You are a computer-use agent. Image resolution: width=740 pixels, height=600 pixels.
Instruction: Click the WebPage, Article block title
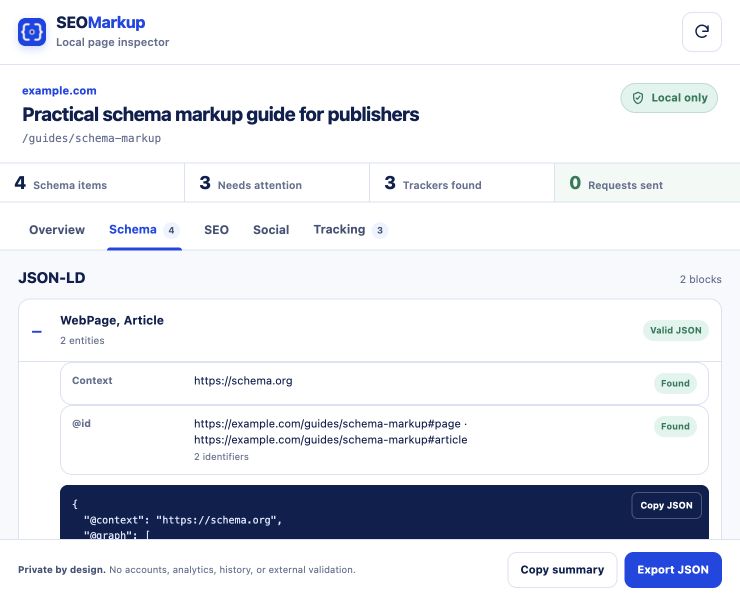[x=112, y=321]
